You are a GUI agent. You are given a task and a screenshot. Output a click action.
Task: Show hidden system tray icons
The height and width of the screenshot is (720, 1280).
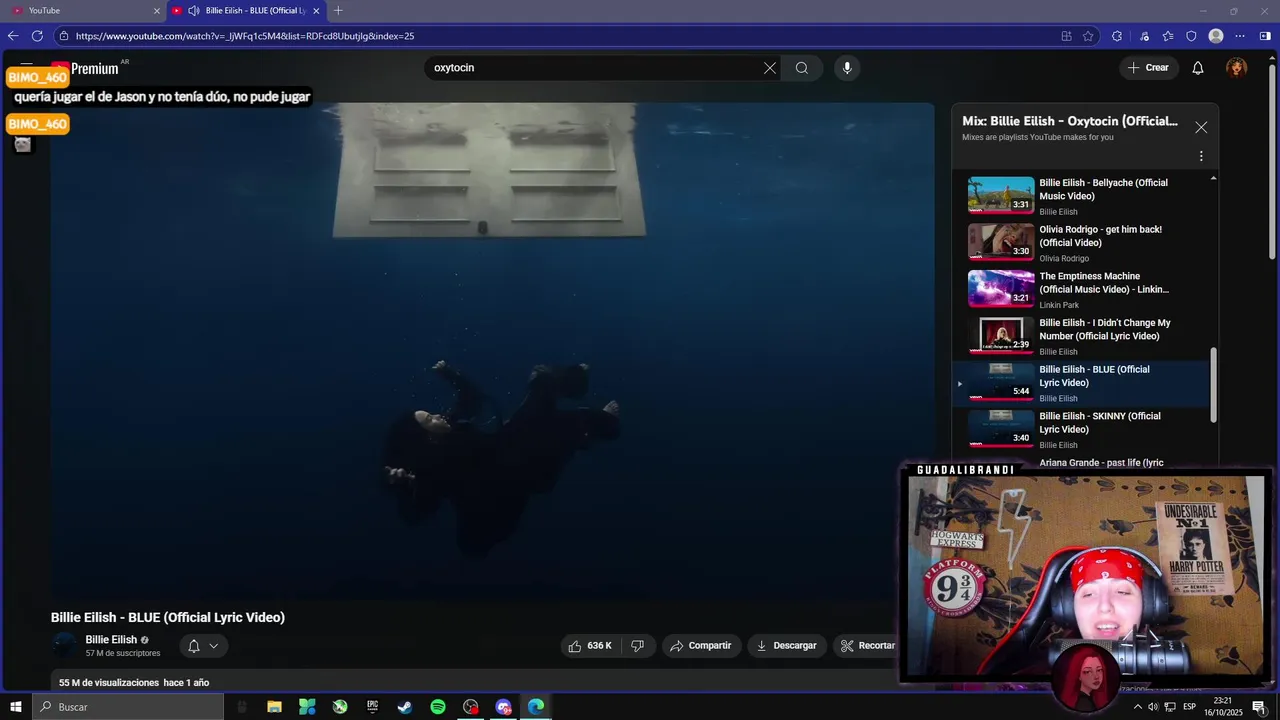pos(1137,707)
